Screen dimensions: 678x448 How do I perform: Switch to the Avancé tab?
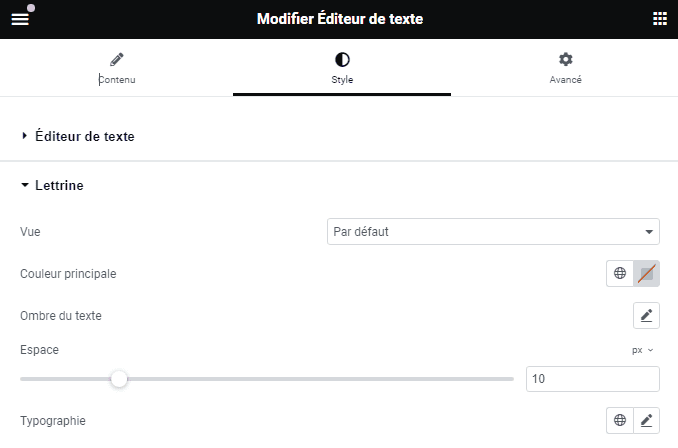(x=565, y=79)
